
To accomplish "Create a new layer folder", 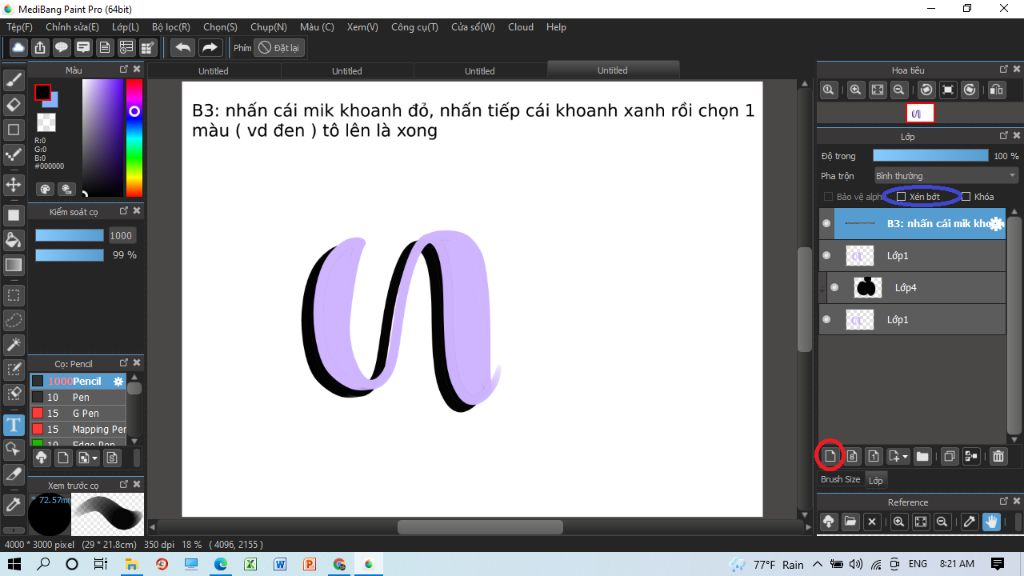I will tap(922, 456).
